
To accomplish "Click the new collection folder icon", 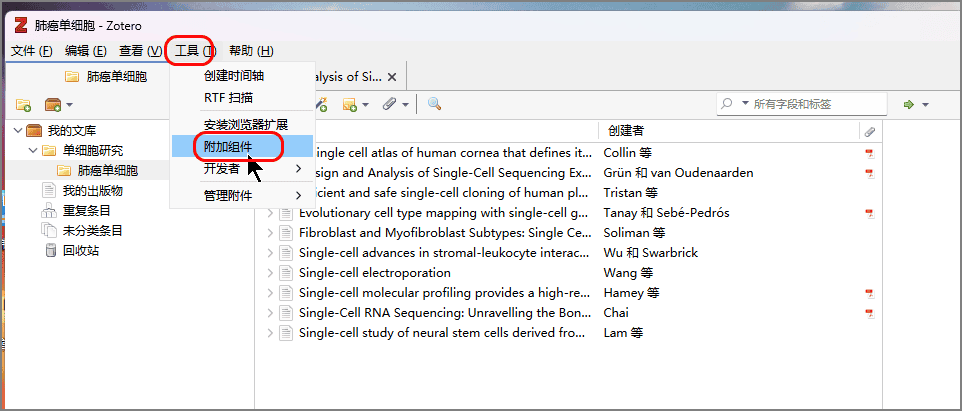I will [23, 104].
